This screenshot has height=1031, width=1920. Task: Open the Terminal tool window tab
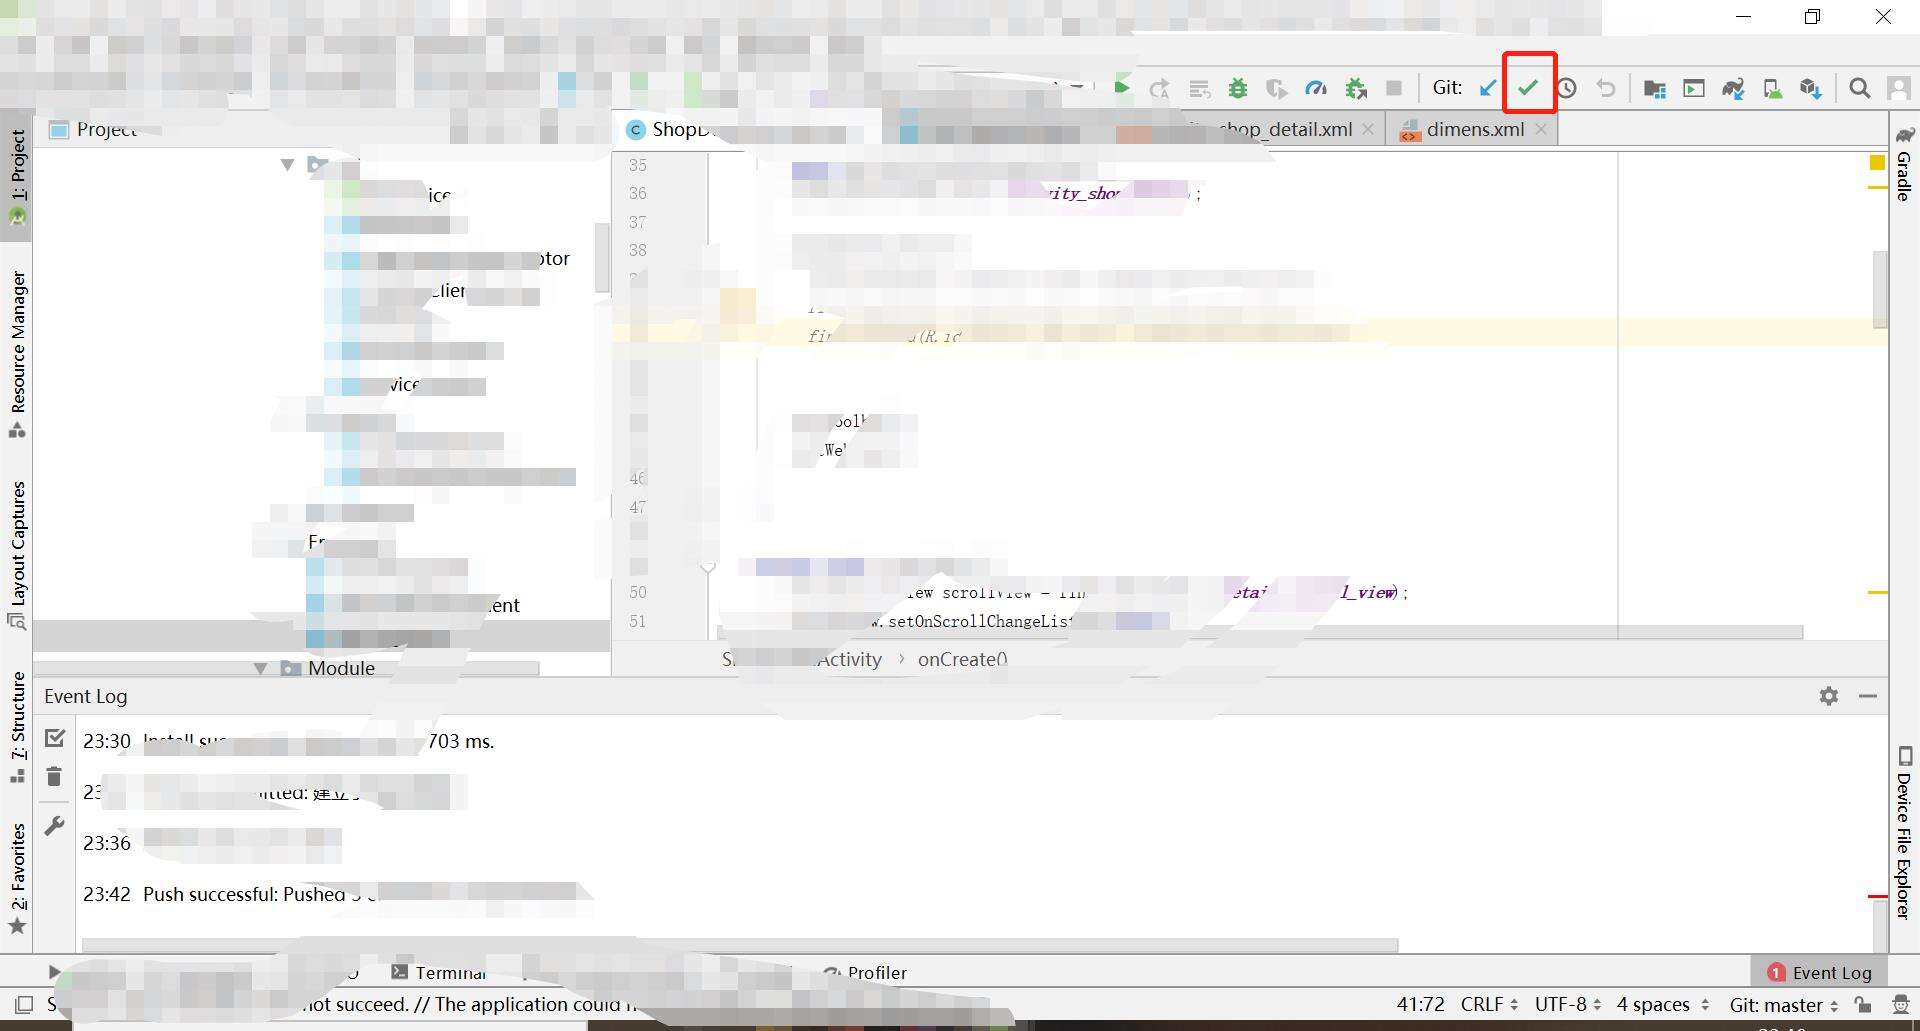(x=438, y=972)
